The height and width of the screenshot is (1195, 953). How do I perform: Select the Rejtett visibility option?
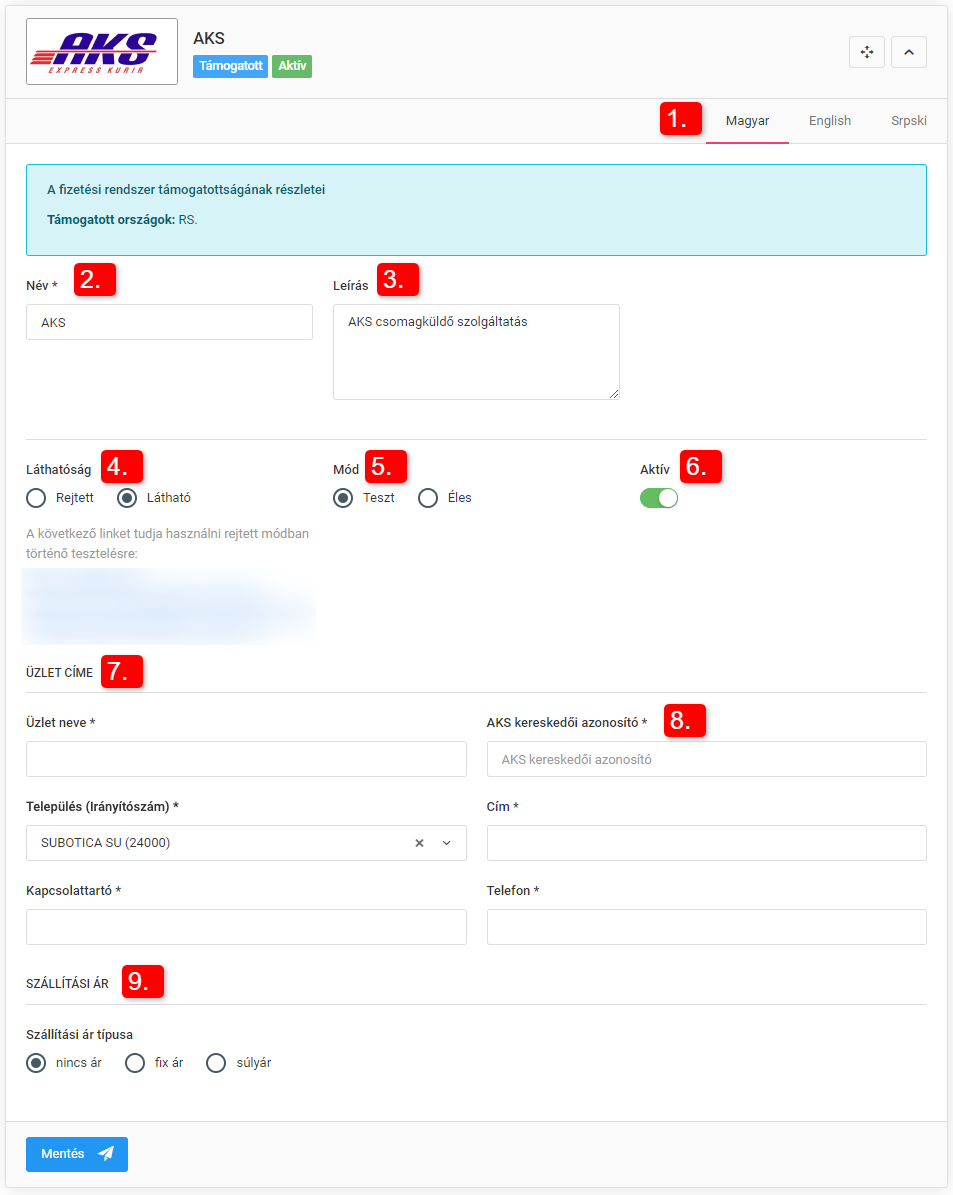click(36, 497)
